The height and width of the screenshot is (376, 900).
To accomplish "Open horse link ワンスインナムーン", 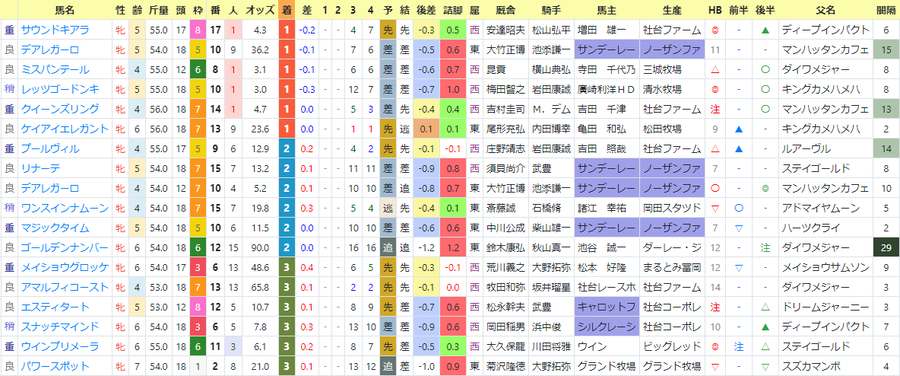I will [x=64, y=208].
